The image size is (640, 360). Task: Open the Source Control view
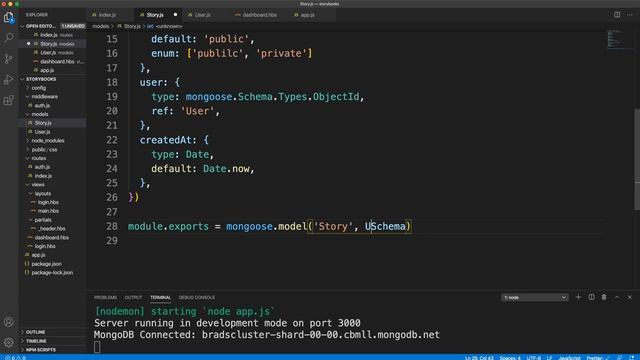coord(9,58)
